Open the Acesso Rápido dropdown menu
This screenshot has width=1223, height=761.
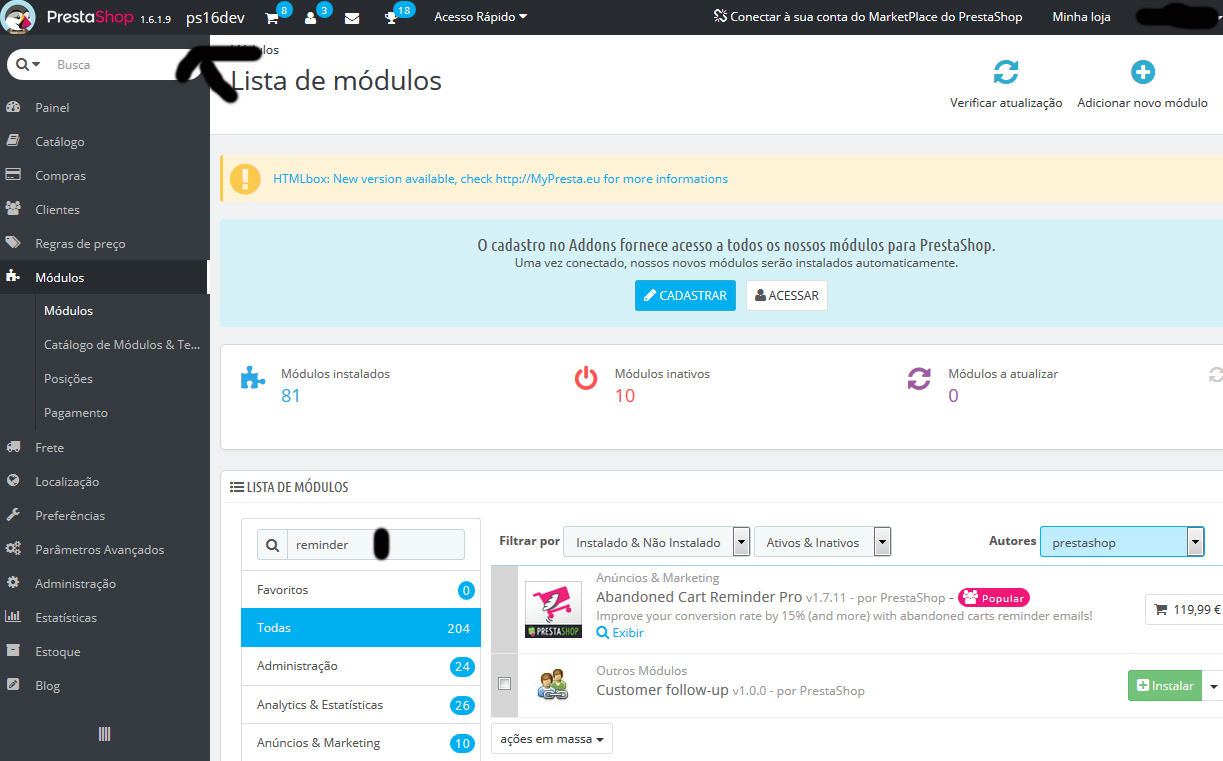[480, 17]
